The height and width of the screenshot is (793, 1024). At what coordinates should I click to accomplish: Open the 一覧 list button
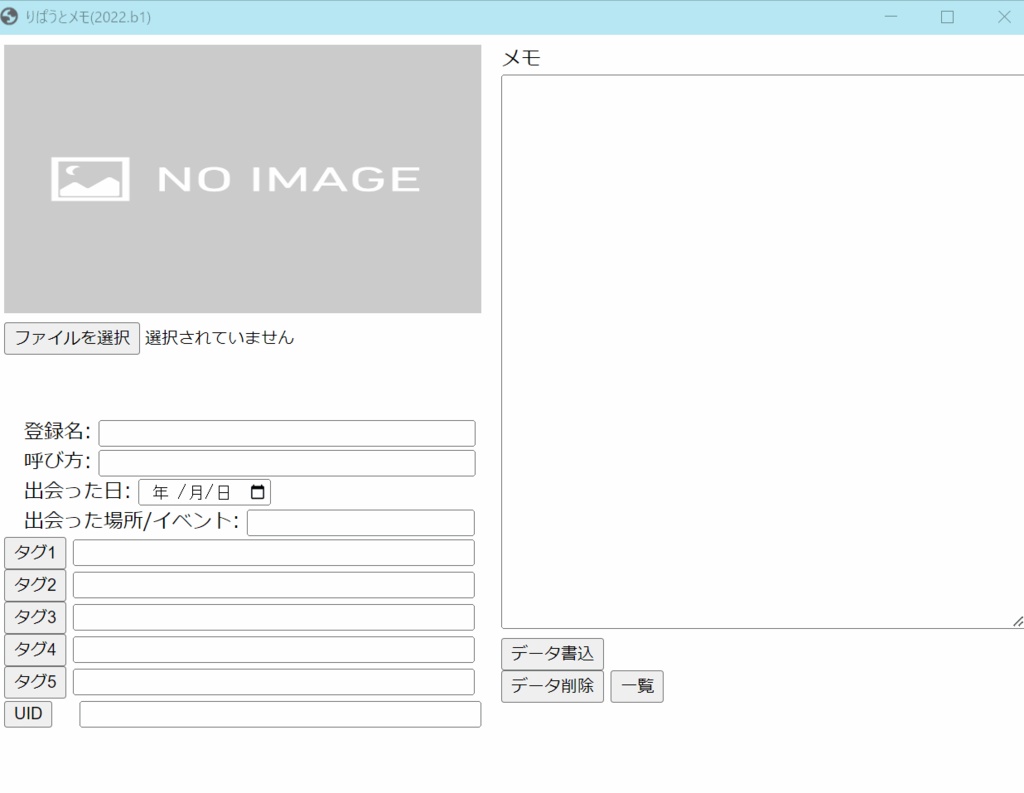[637, 687]
